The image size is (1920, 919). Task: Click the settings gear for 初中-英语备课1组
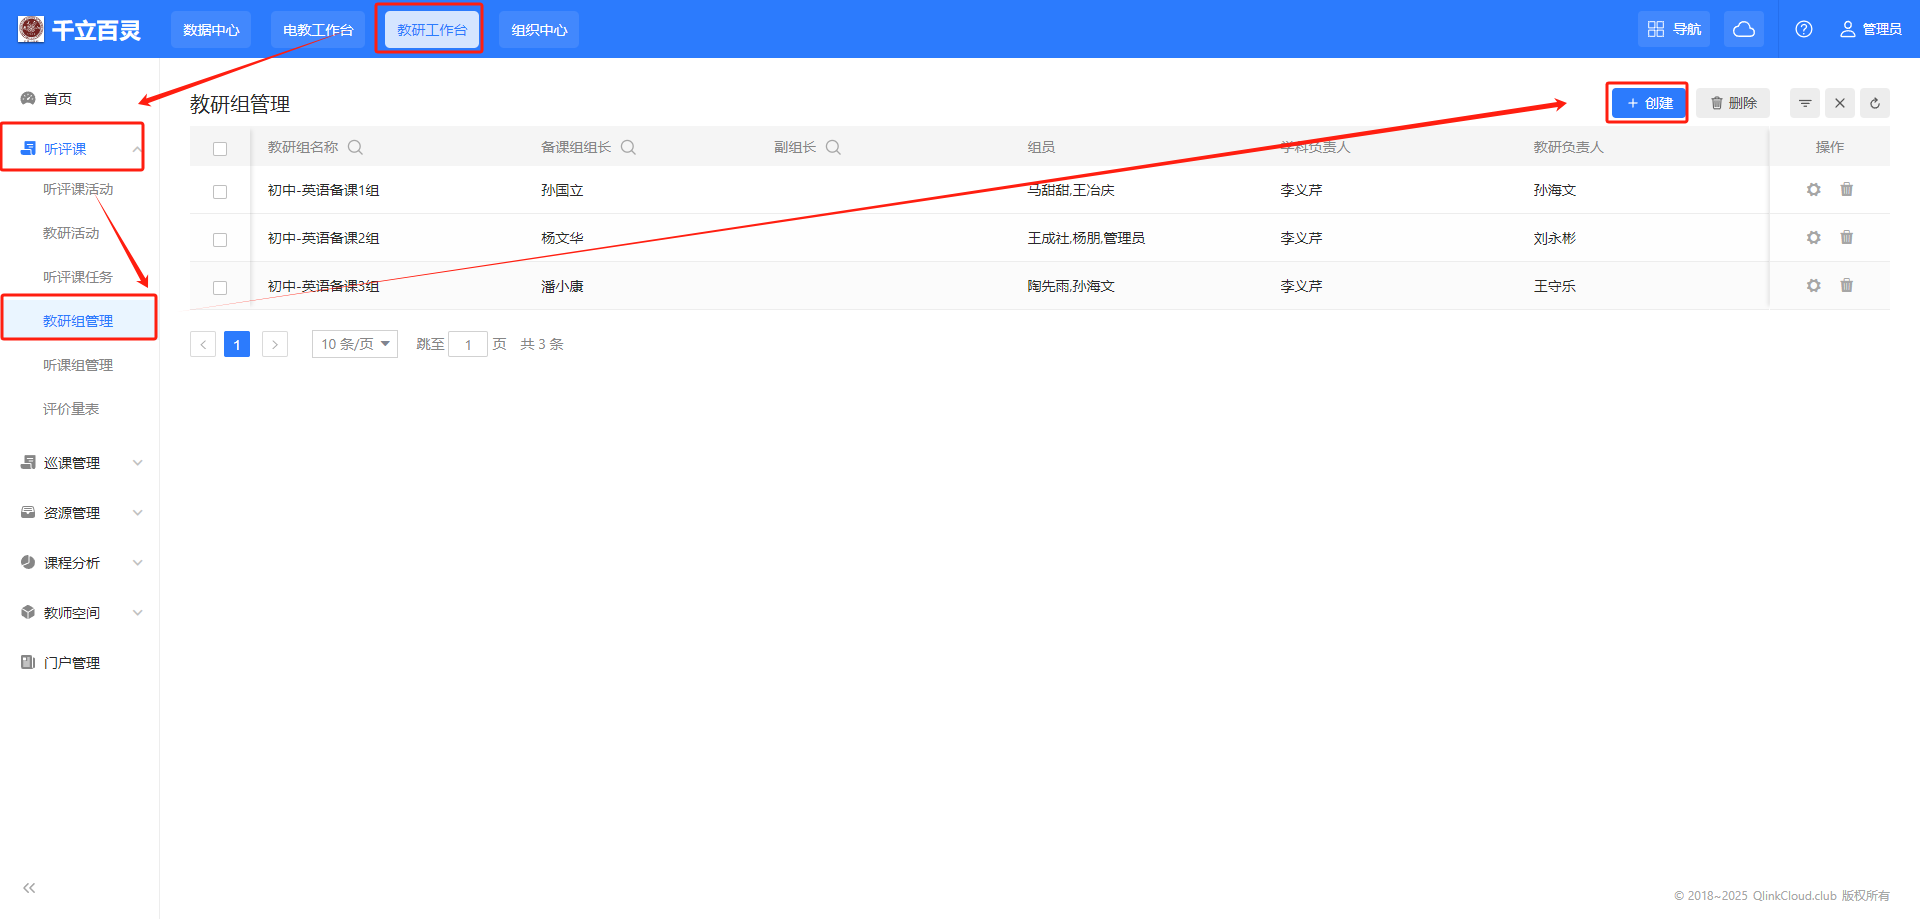pos(1813,190)
